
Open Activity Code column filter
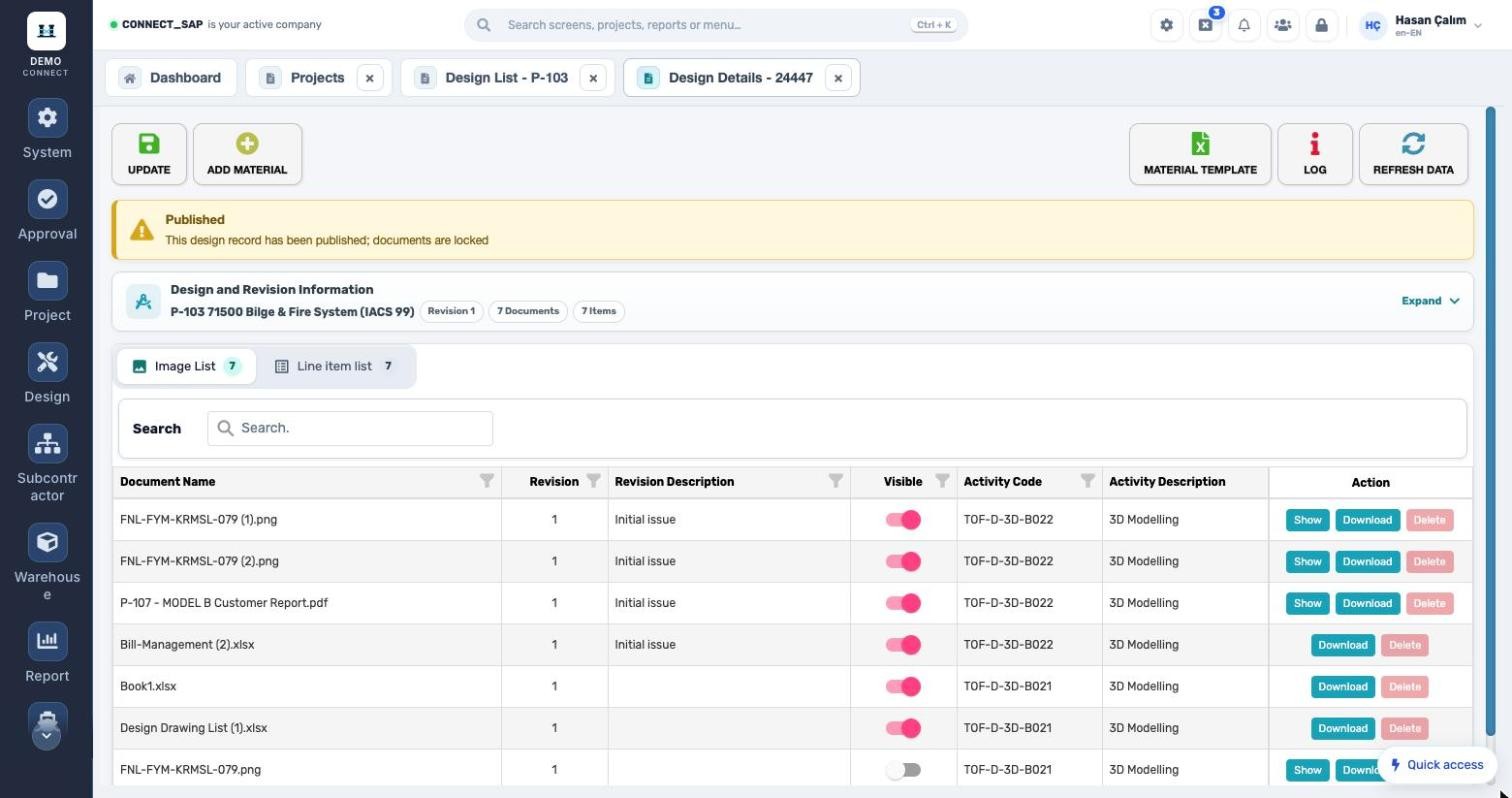click(x=1087, y=481)
